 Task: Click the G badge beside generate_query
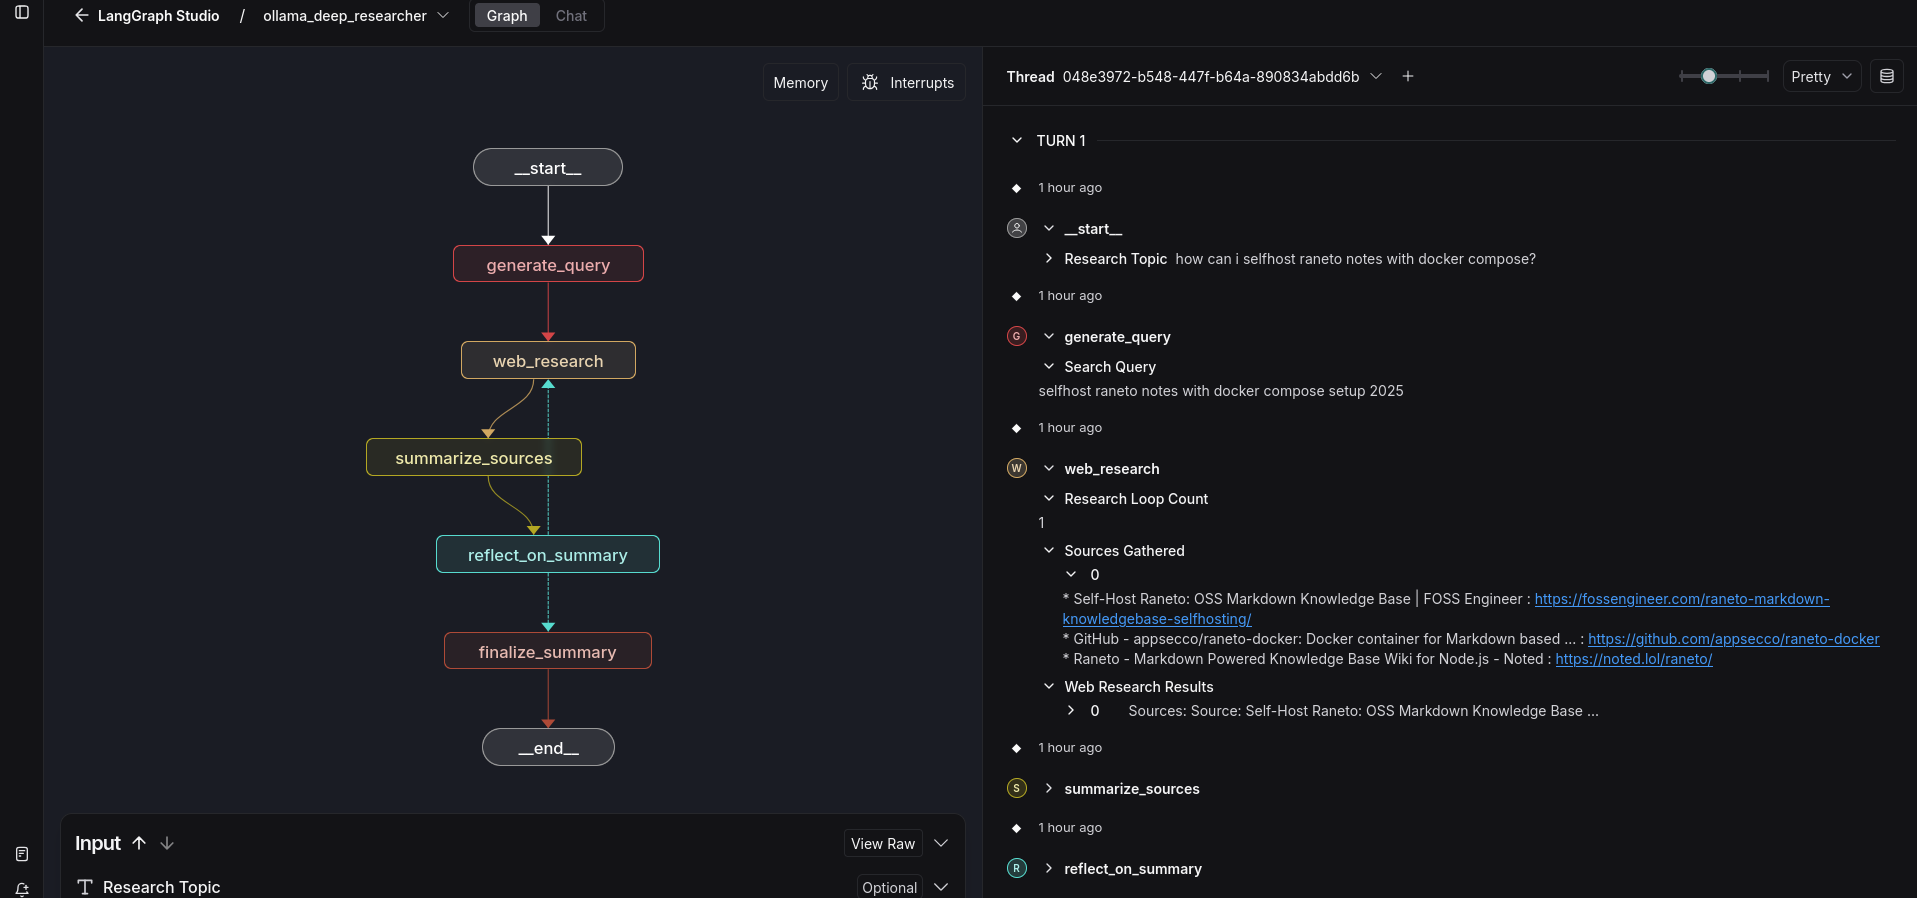pos(1017,336)
